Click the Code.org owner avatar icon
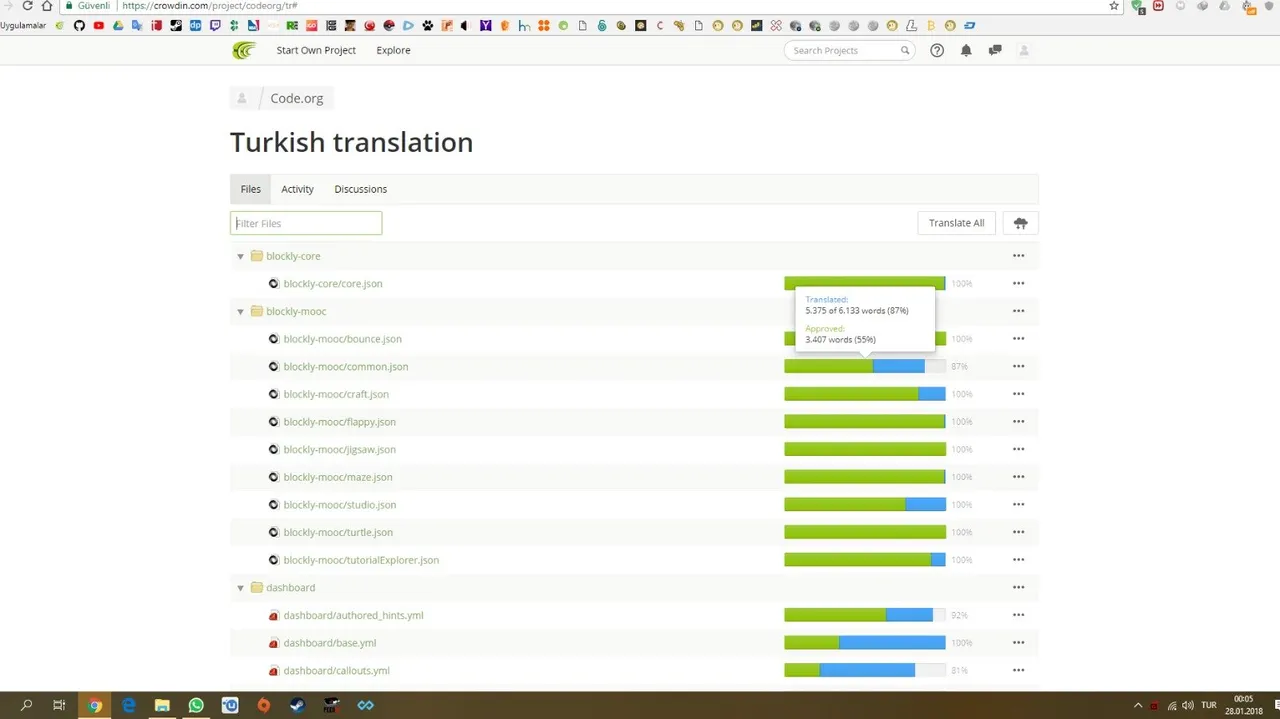The width and height of the screenshot is (1280, 719). 242,98
